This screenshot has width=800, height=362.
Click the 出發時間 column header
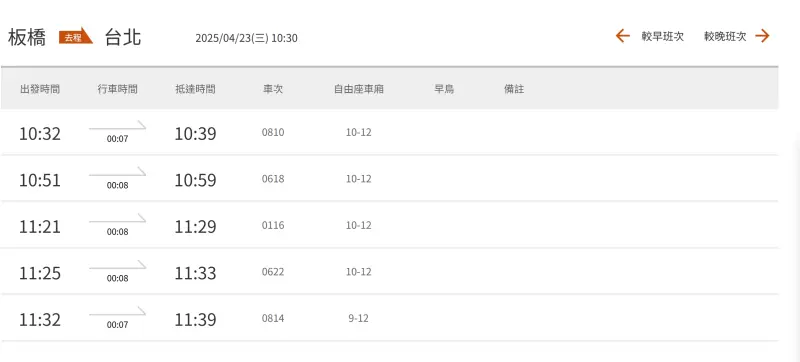pos(40,89)
